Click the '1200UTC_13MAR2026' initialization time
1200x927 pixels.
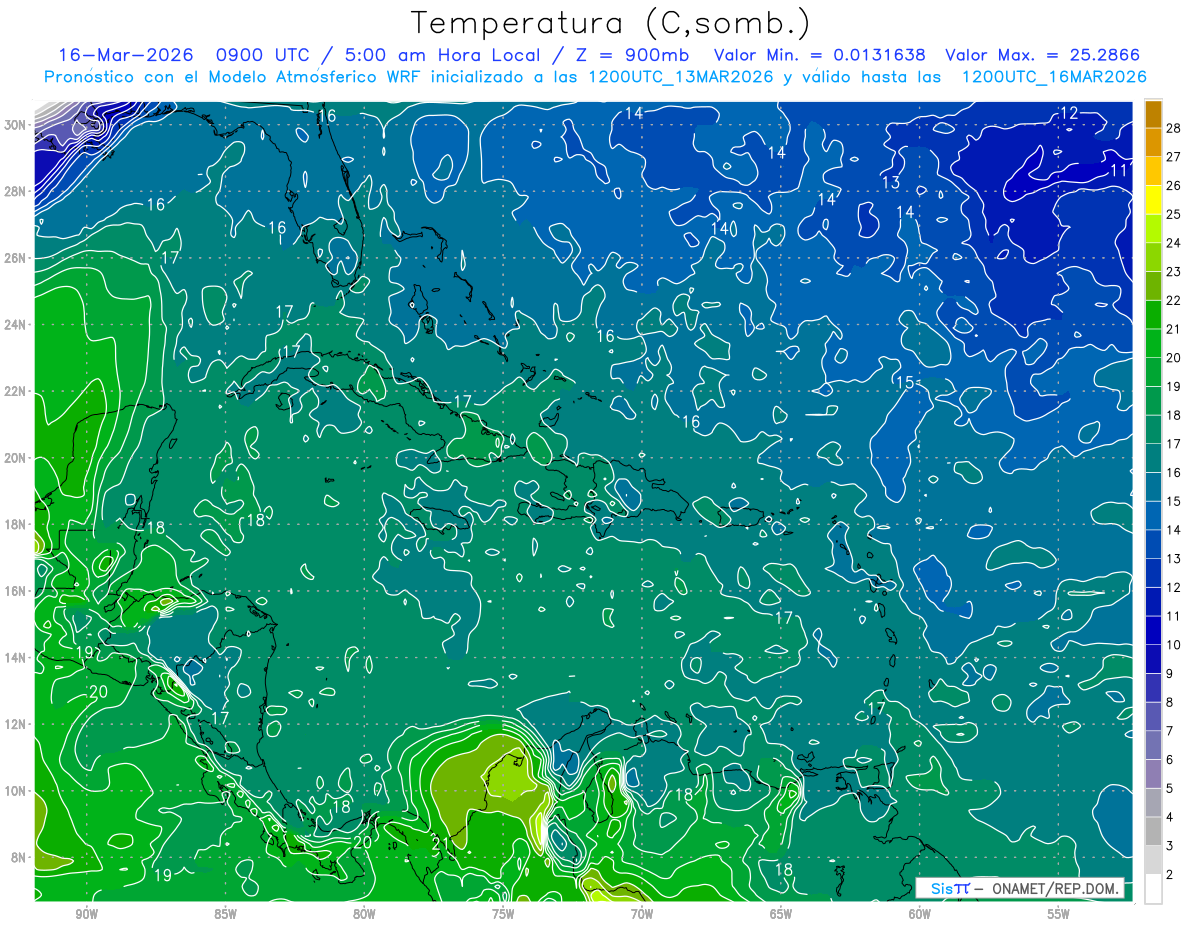click(682, 77)
